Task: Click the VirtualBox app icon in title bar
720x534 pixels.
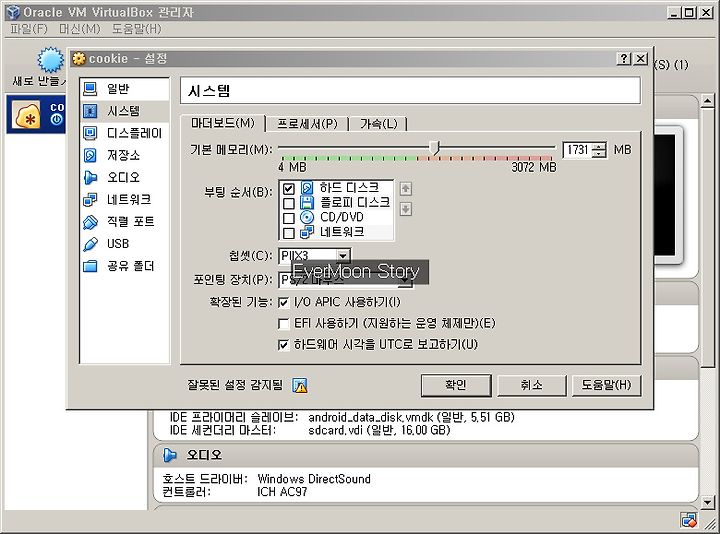Action: (13, 12)
